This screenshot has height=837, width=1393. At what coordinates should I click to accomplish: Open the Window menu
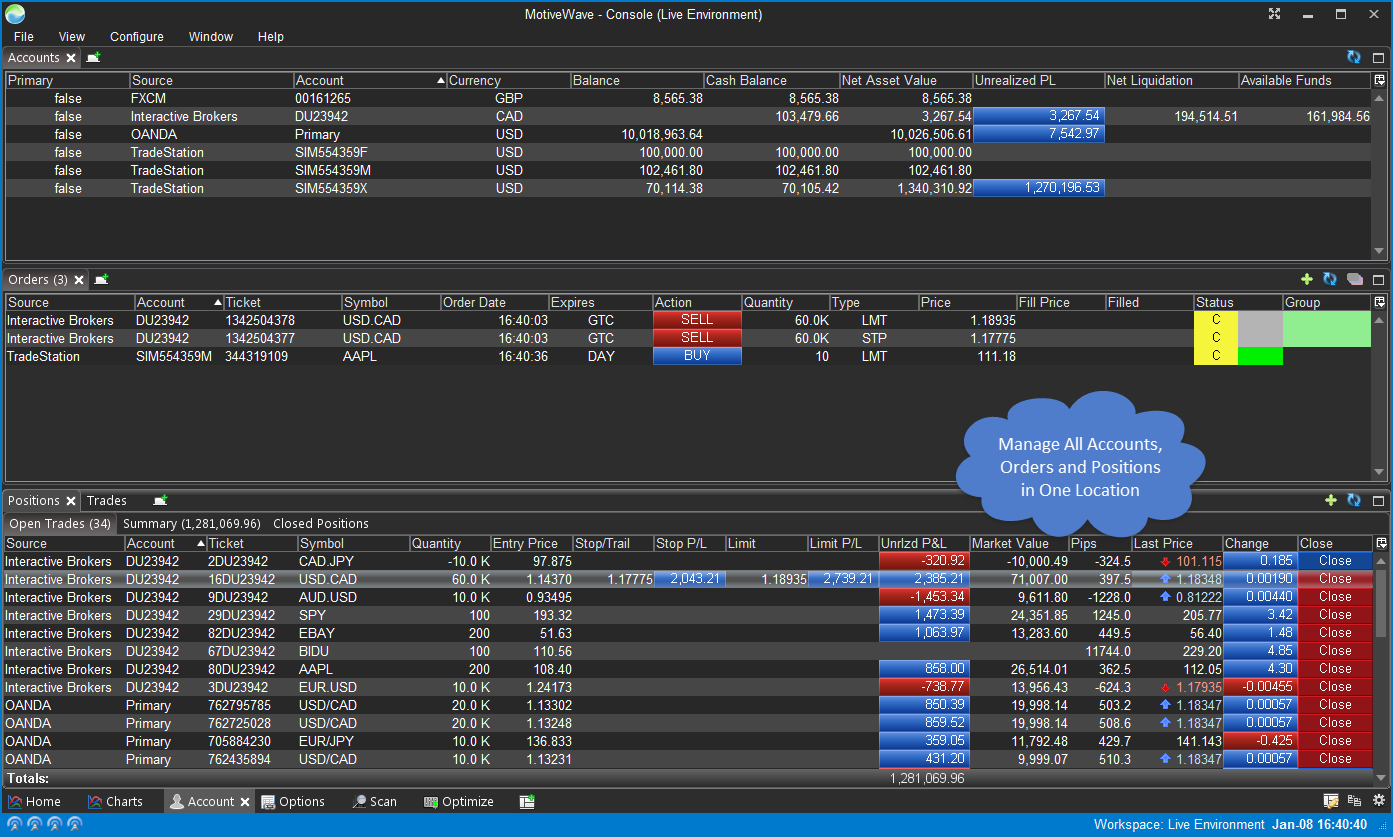point(211,37)
